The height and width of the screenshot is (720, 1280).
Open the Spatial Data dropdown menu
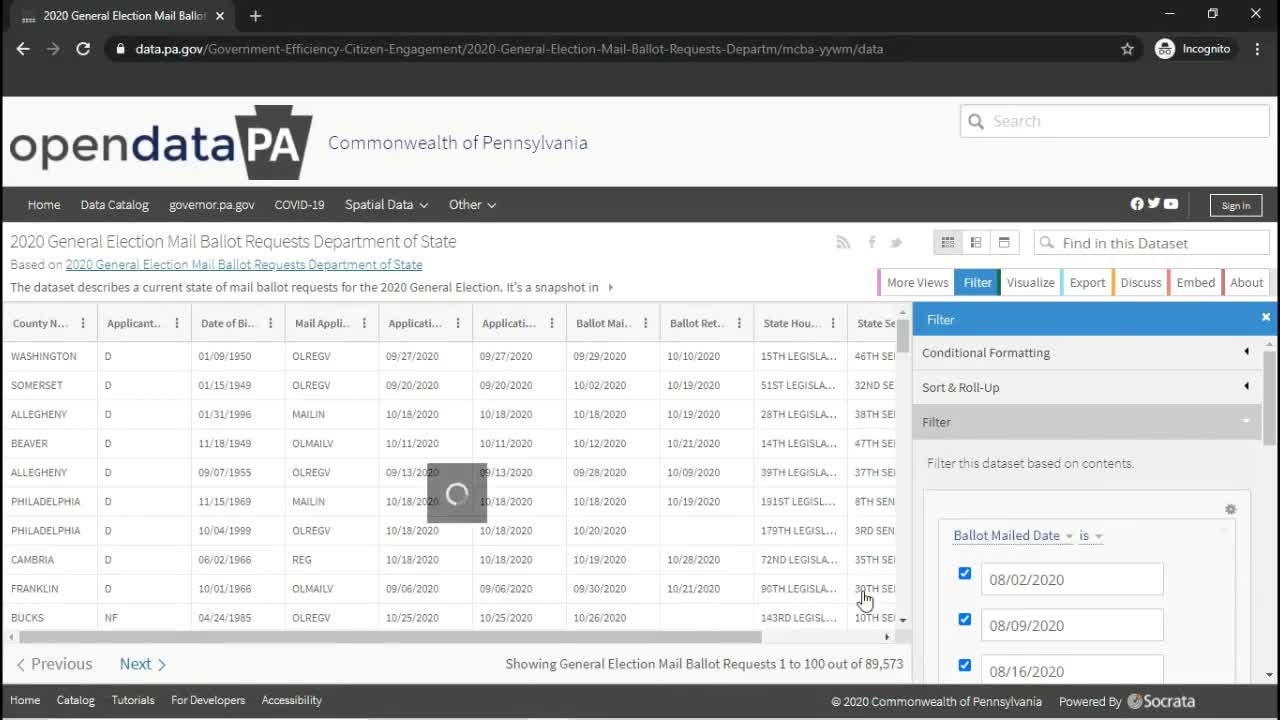tap(386, 204)
